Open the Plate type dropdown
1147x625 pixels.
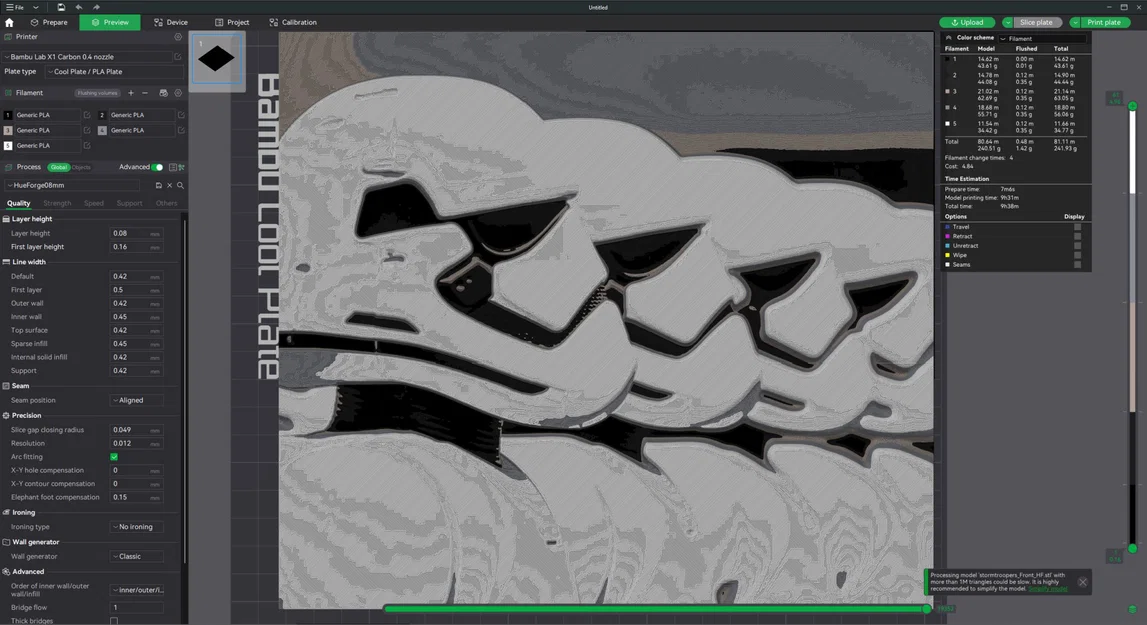(114, 72)
